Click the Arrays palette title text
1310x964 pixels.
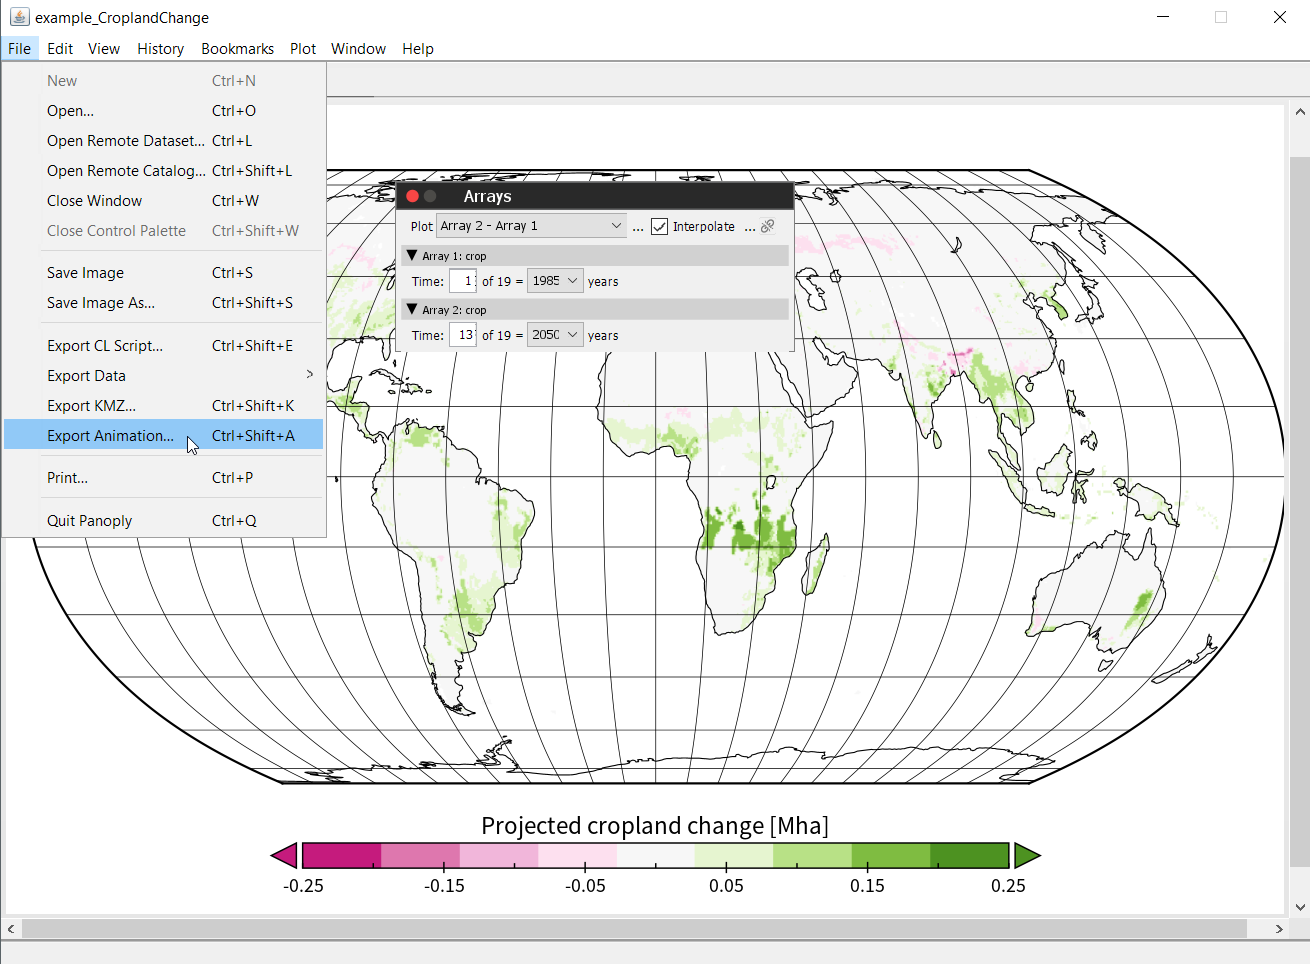[487, 196]
